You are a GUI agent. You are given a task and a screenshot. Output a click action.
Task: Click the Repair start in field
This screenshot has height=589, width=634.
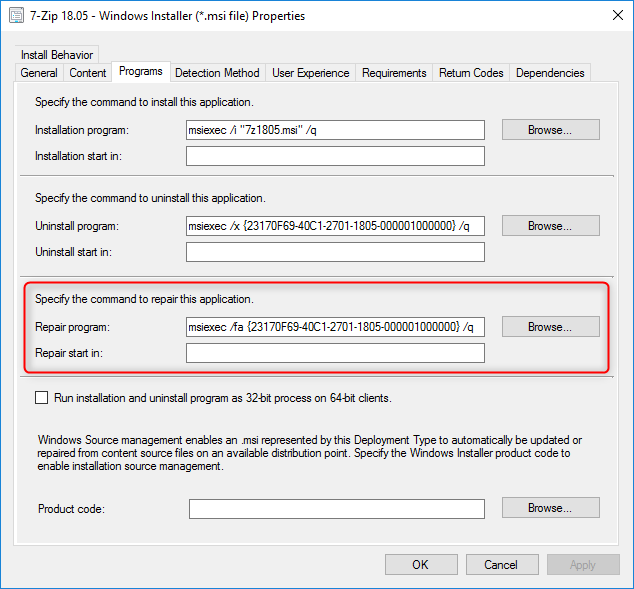[335, 353]
